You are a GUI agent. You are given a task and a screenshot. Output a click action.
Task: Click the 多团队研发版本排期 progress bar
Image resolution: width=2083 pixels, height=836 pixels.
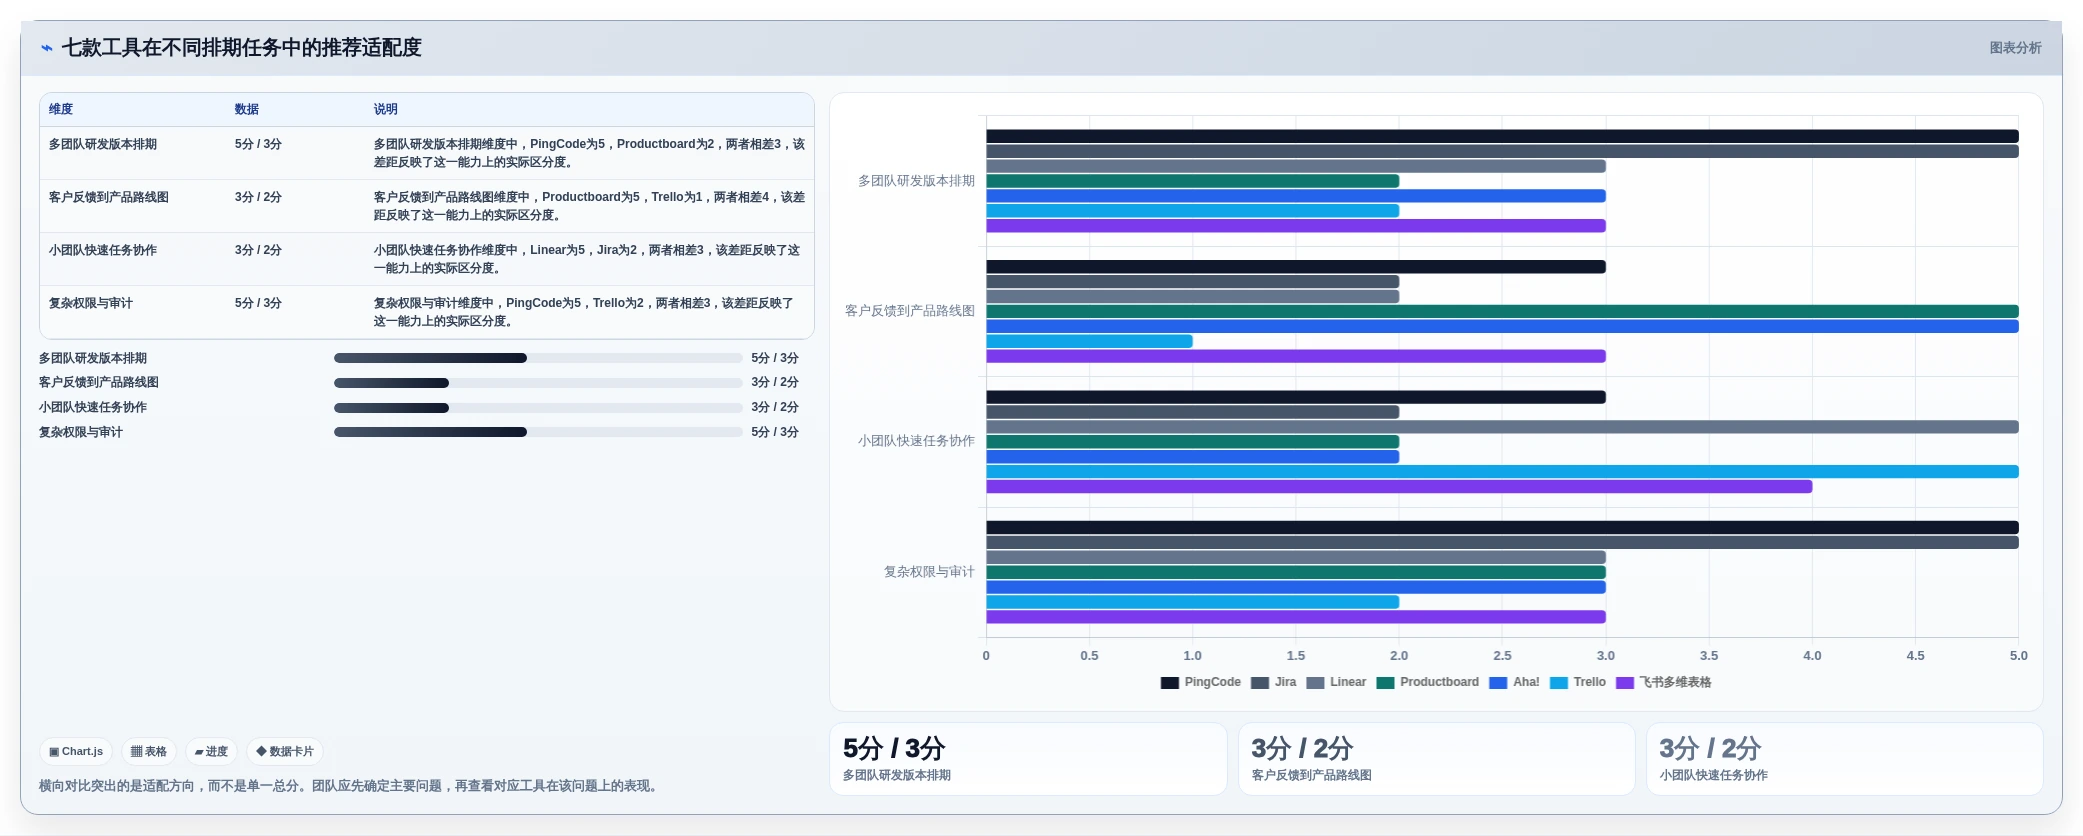[538, 358]
